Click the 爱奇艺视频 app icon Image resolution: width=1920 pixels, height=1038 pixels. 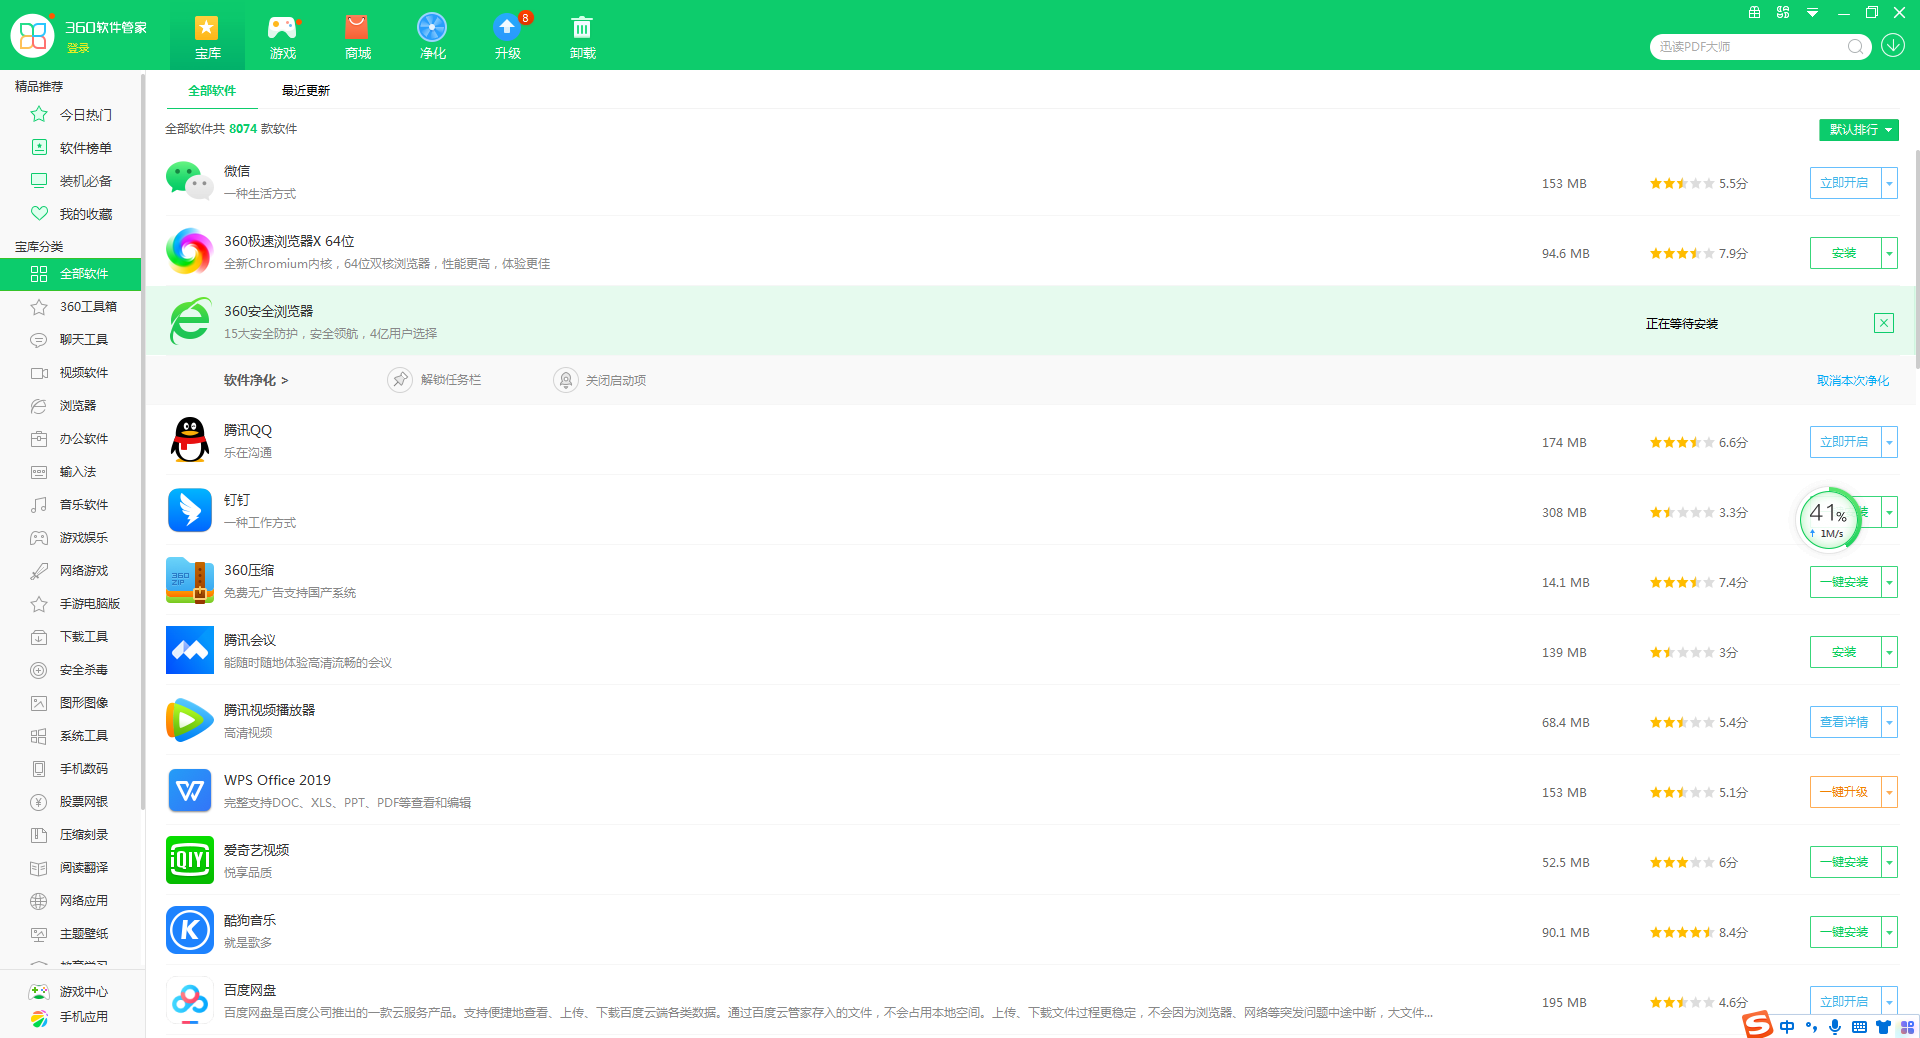[x=189, y=860]
